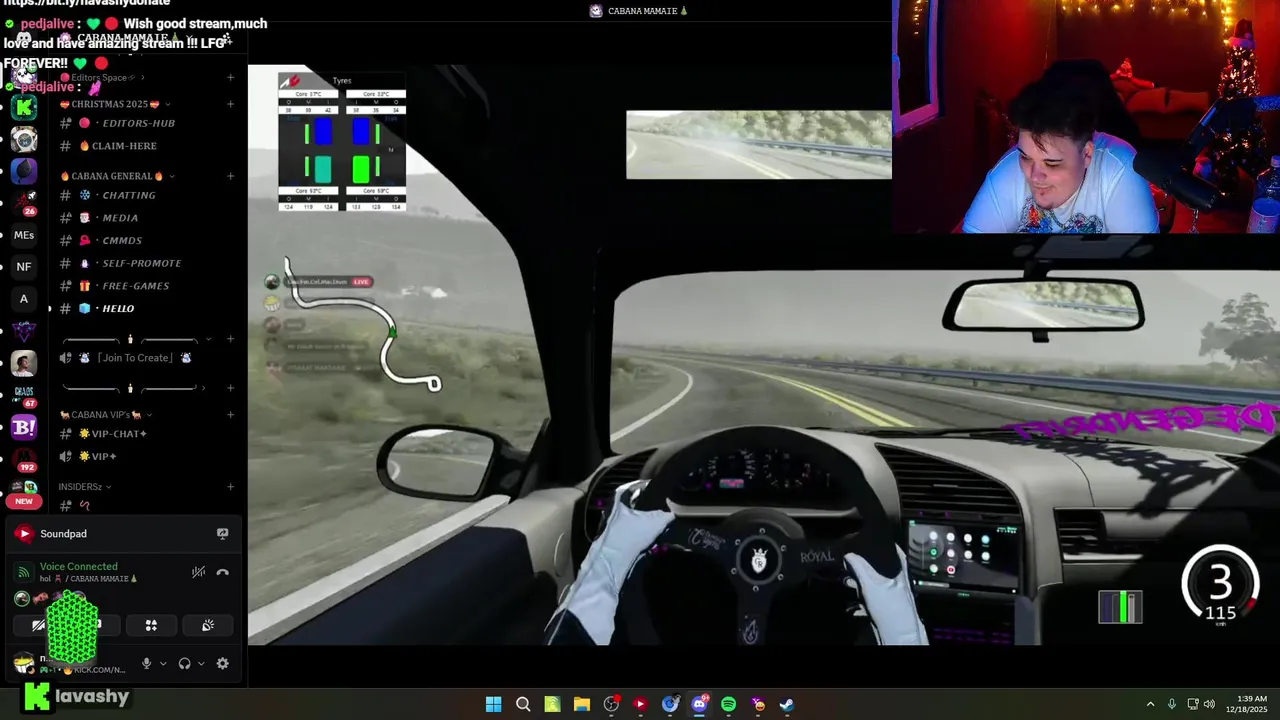Add channel to CHRISTMAS 2025 category
Image resolution: width=1280 pixels, height=720 pixels.
click(x=230, y=104)
